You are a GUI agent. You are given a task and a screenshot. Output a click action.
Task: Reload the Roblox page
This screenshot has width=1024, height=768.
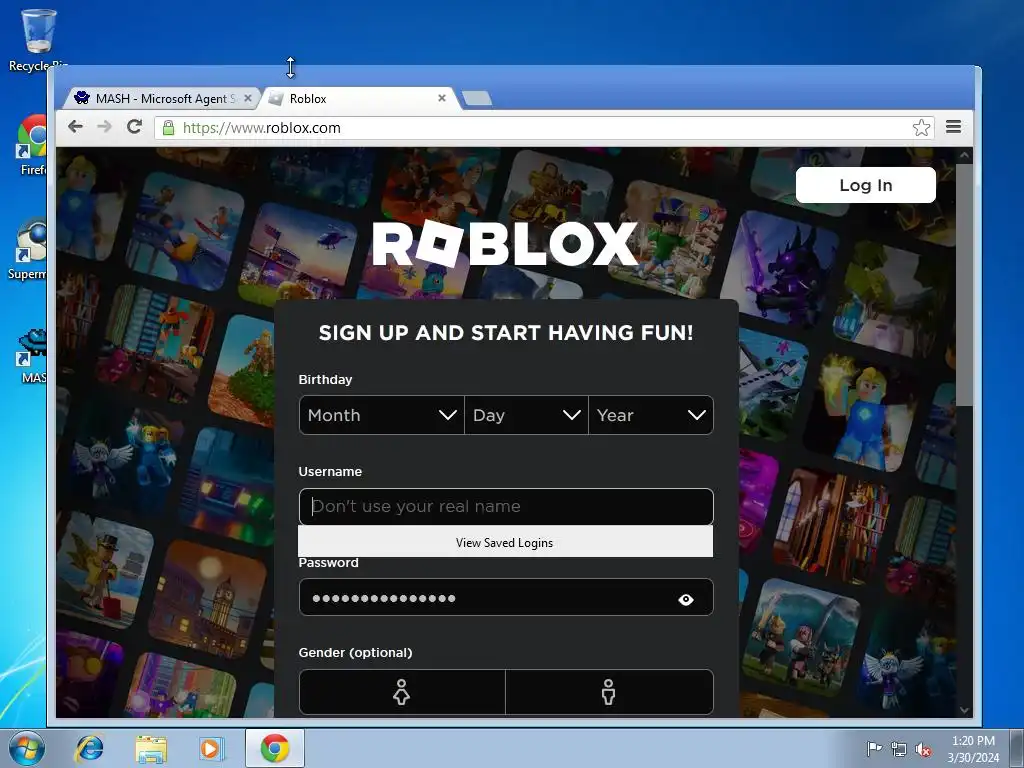tap(135, 127)
